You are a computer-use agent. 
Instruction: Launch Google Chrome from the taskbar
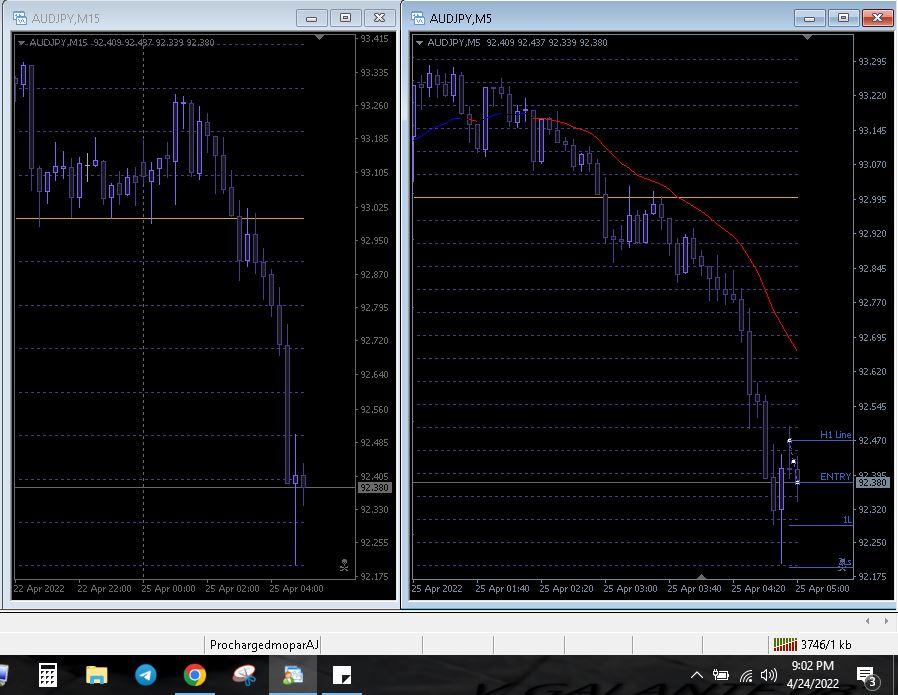(x=194, y=676)
